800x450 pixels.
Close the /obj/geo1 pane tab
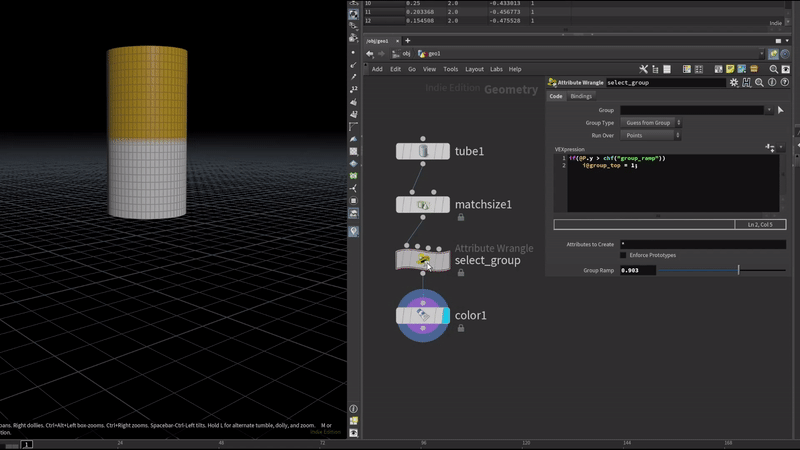[397, 41]
